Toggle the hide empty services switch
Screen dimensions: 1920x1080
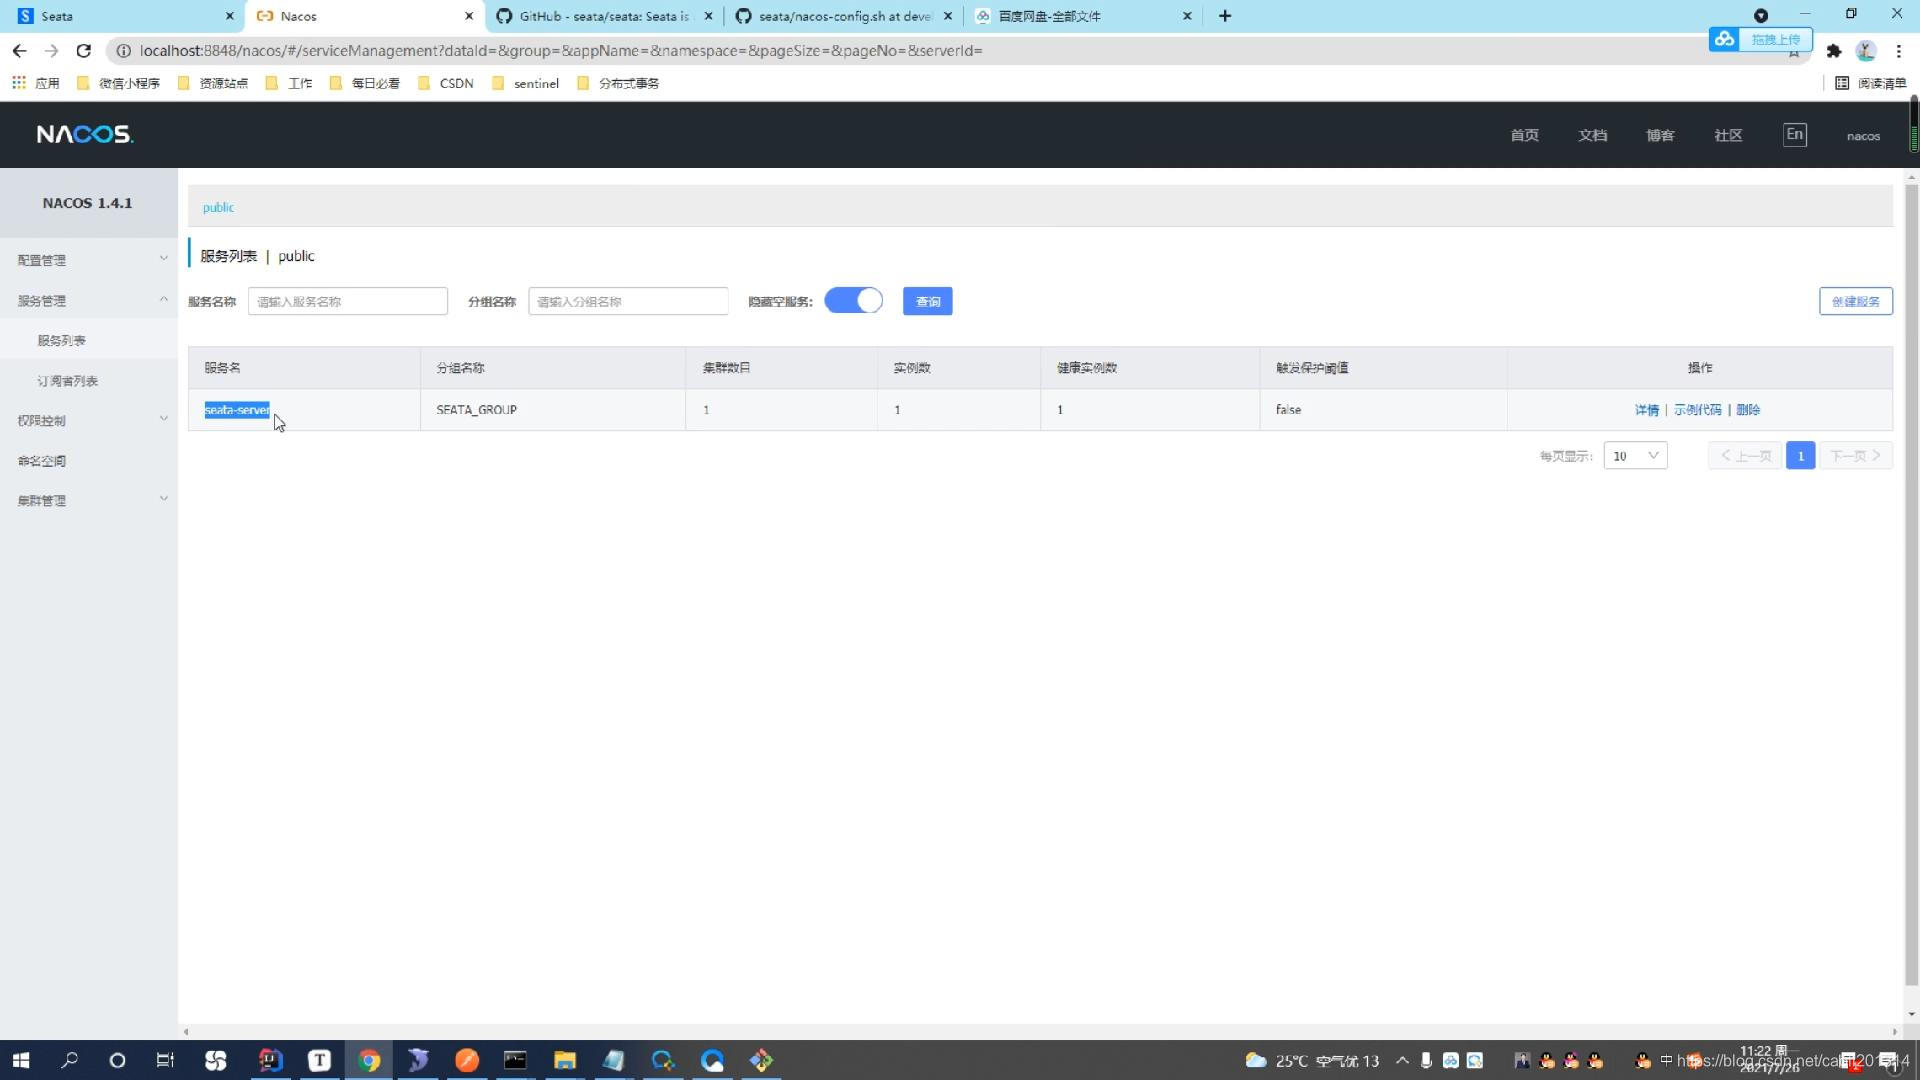(853, 301)
